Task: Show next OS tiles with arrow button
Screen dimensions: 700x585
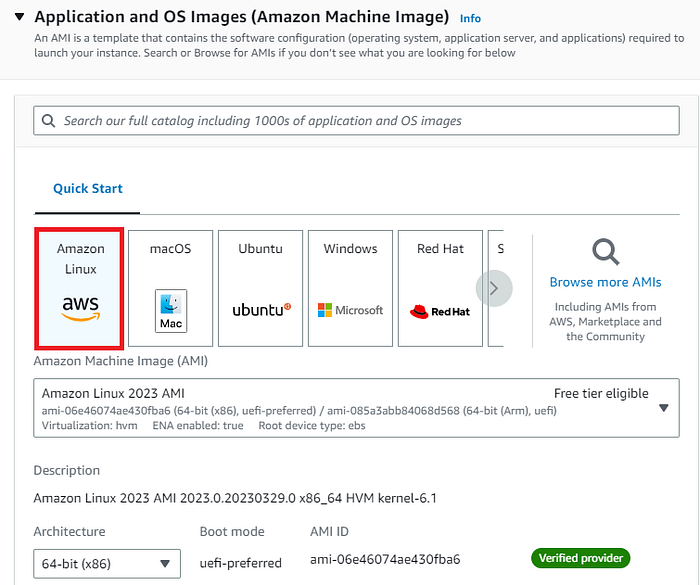Action: coord(494,288)
